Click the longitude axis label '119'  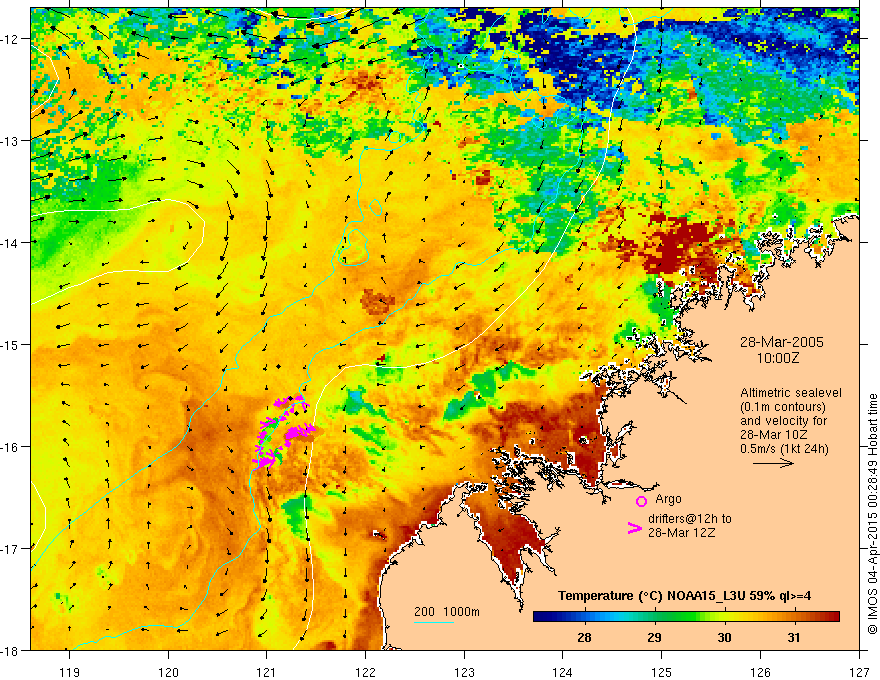click(70, 672)
